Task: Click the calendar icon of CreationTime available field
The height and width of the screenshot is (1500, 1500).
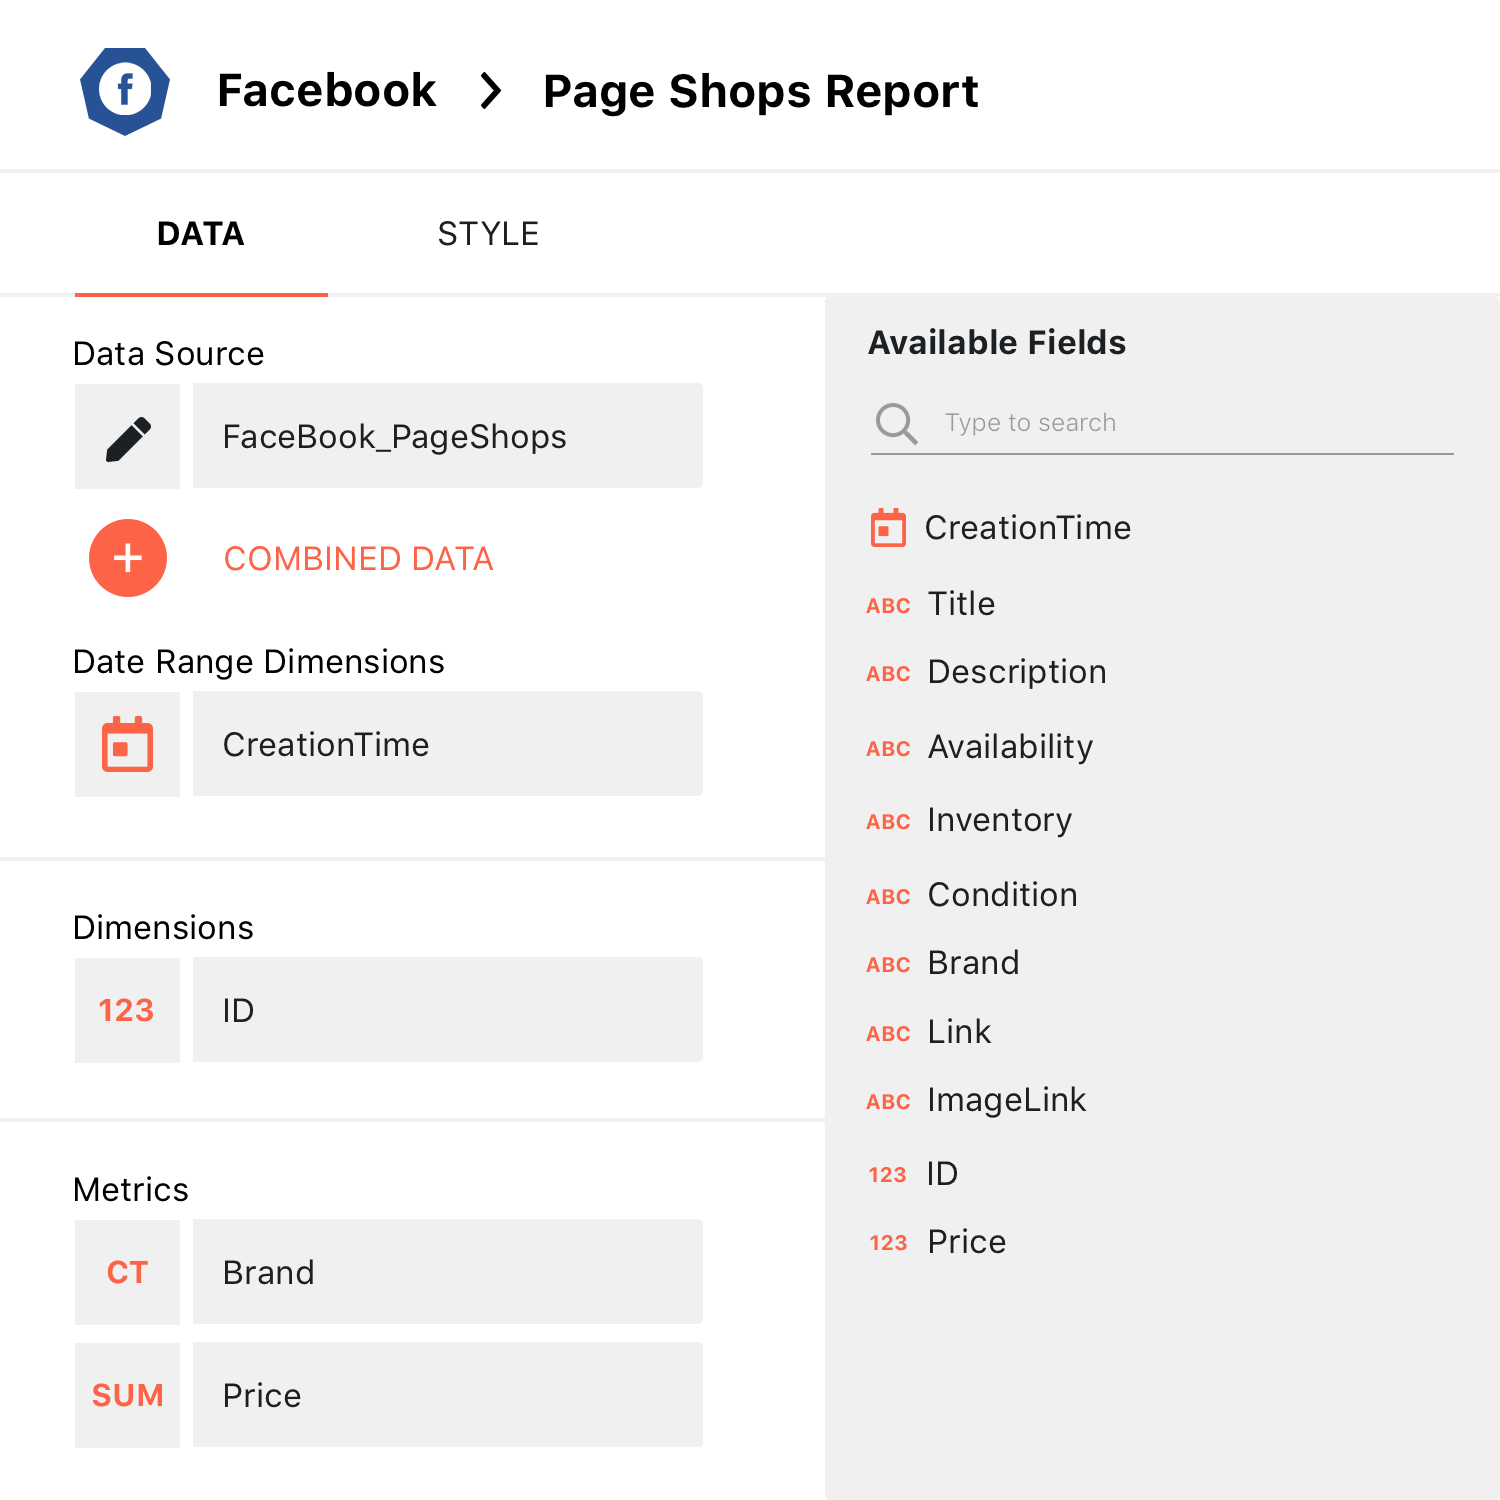Action: pyautogui.click(x=888, y=528)
